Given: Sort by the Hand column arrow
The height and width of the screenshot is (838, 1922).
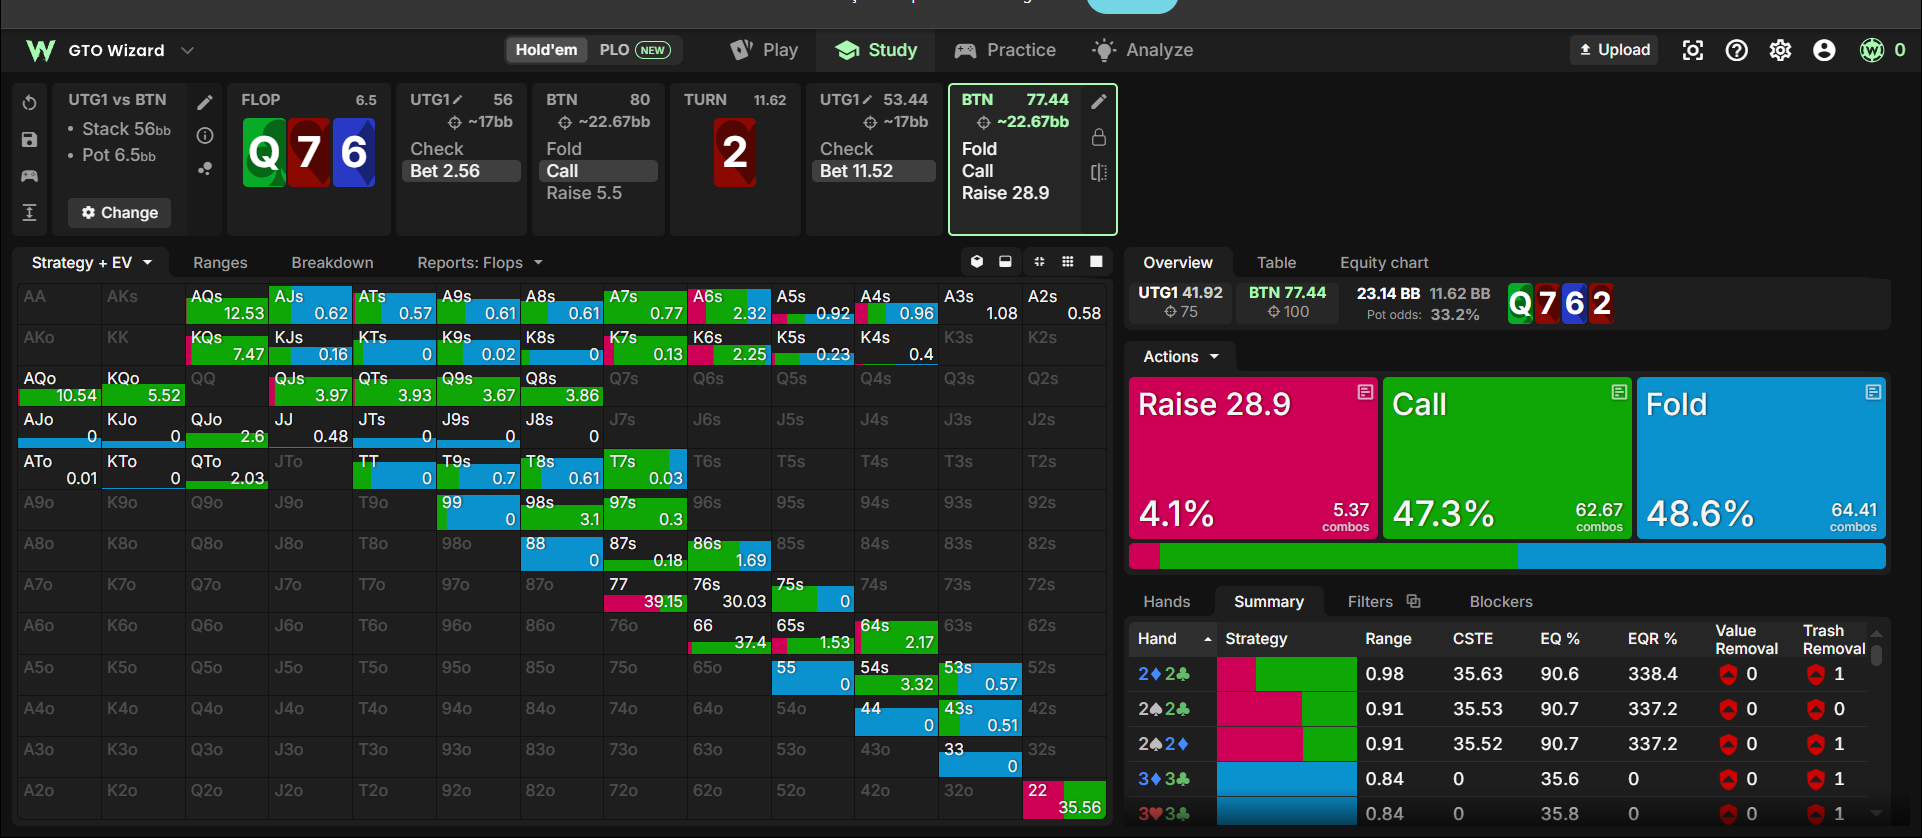Looking at the screenshot, I should coord(1208,639).
